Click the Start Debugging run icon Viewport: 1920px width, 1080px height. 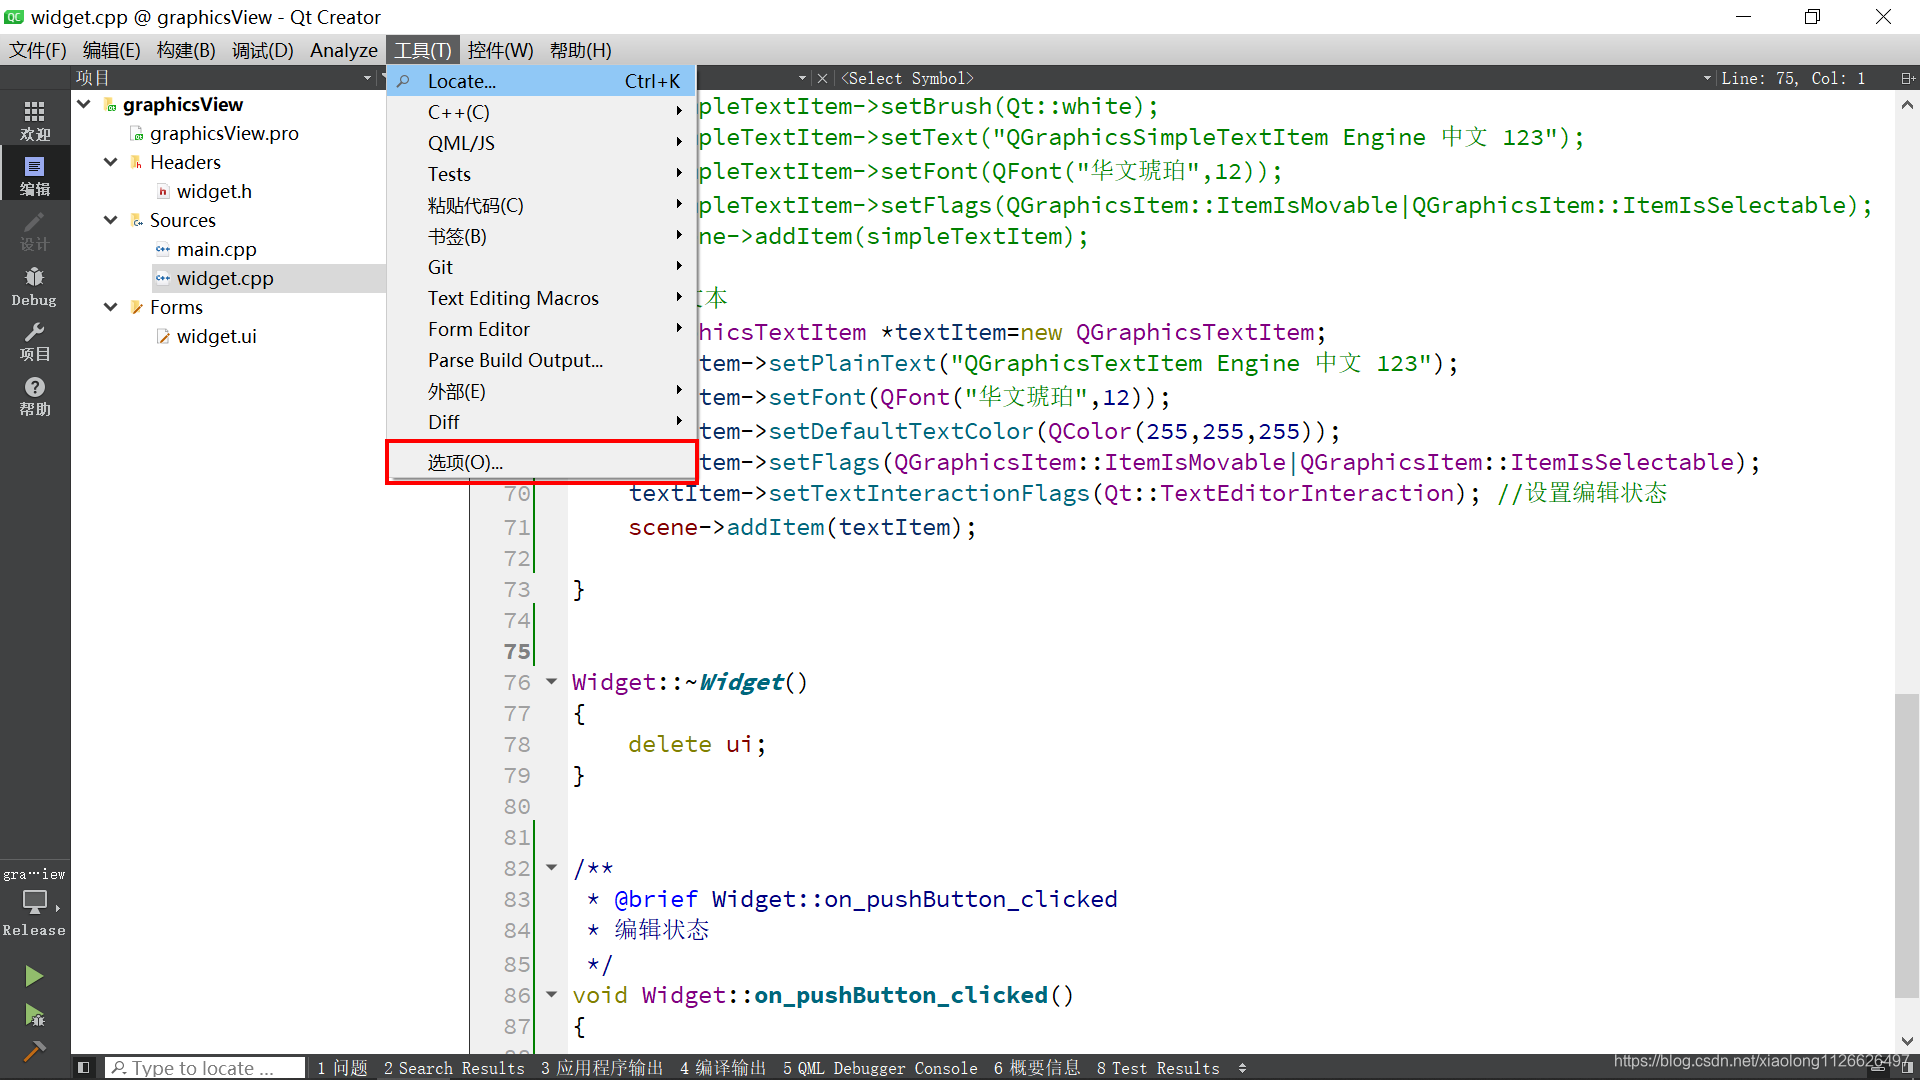point(34,1016)
